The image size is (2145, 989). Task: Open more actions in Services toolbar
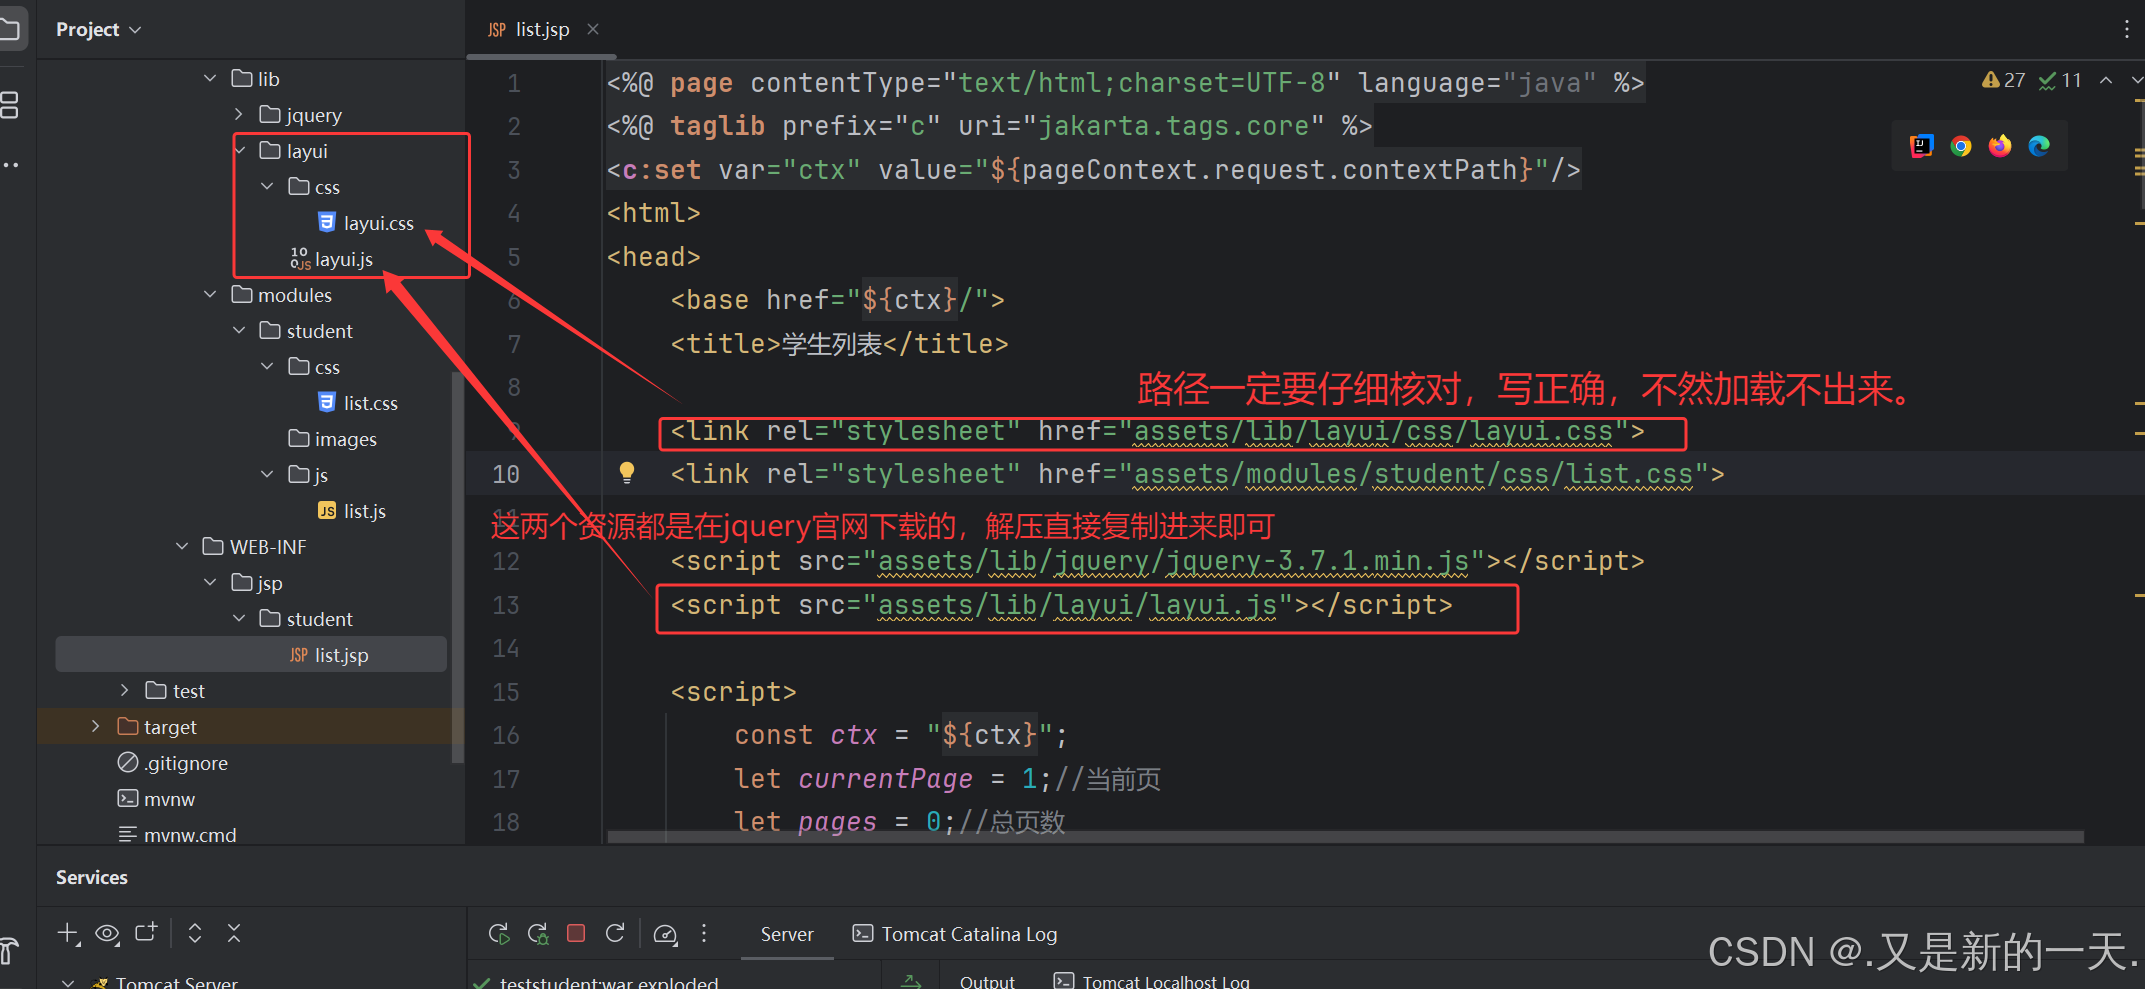(704, 933)
